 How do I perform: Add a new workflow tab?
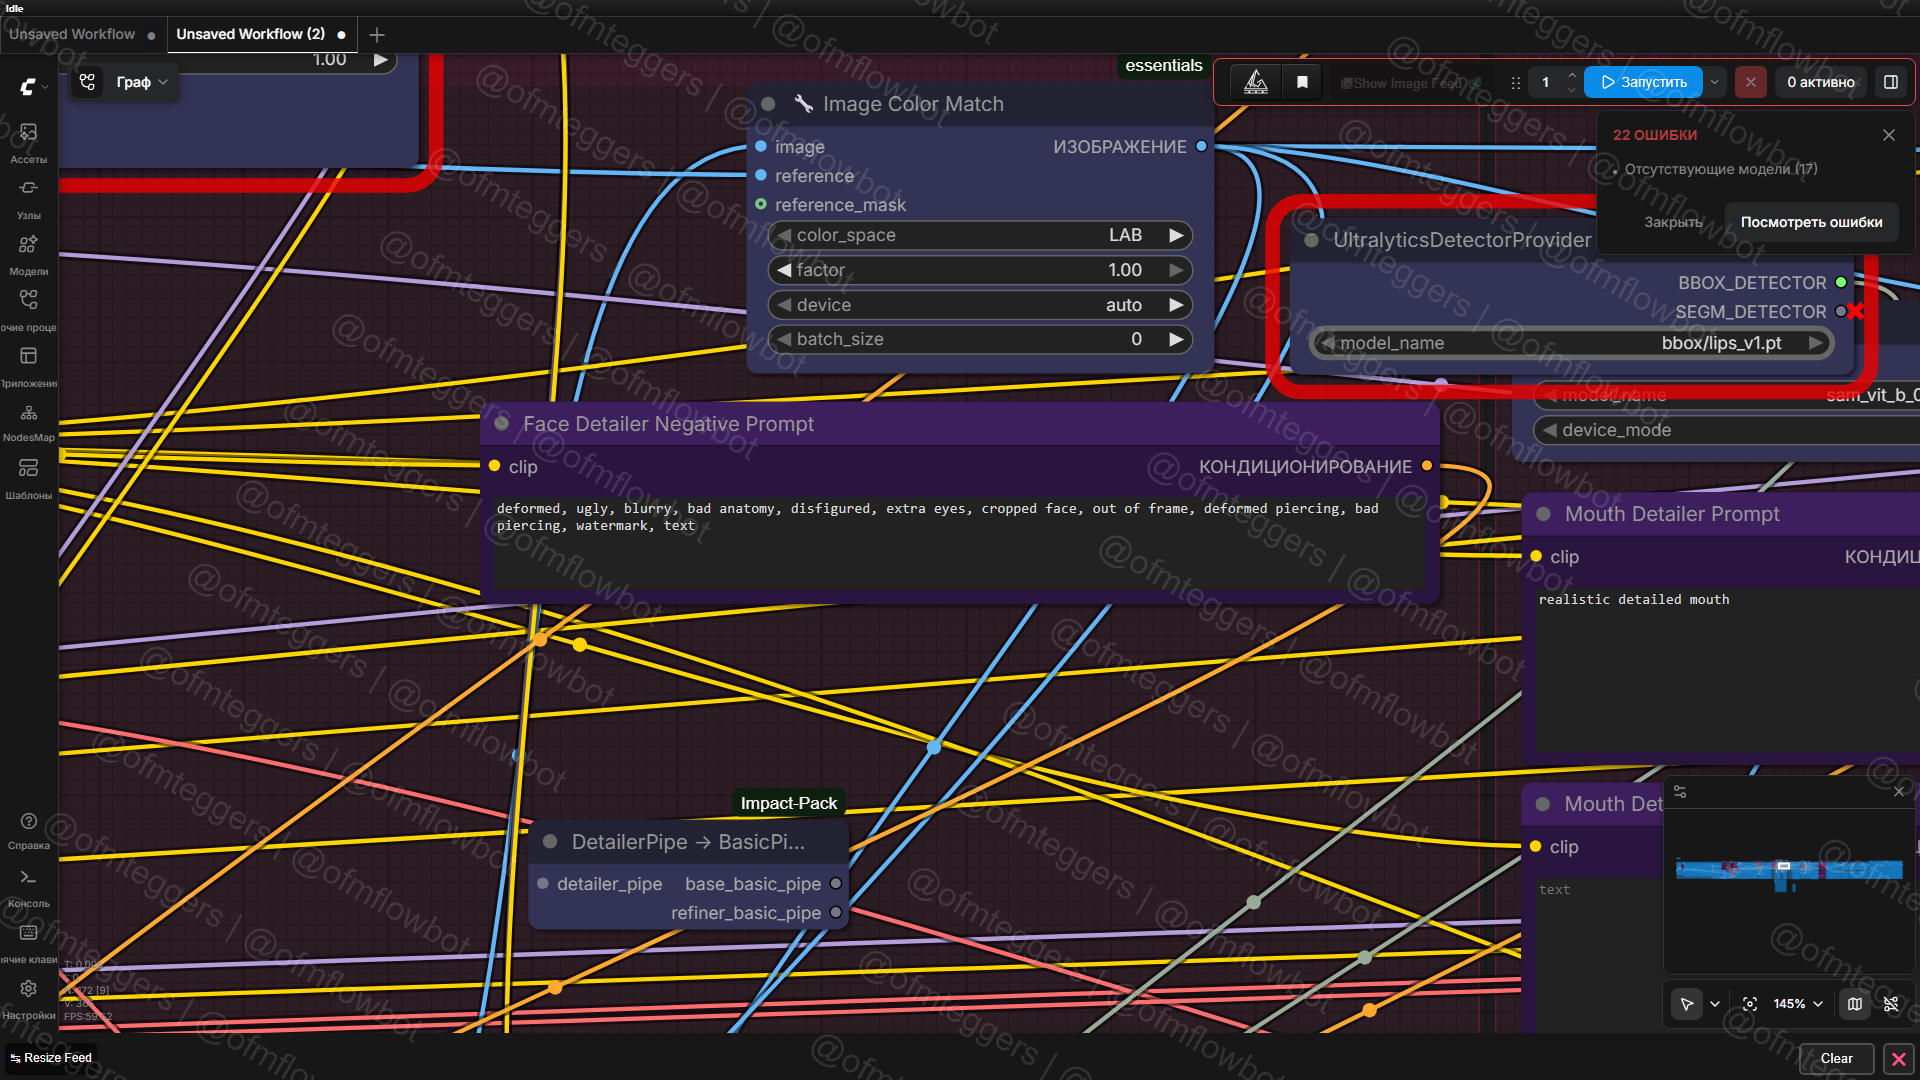point(377,35)
